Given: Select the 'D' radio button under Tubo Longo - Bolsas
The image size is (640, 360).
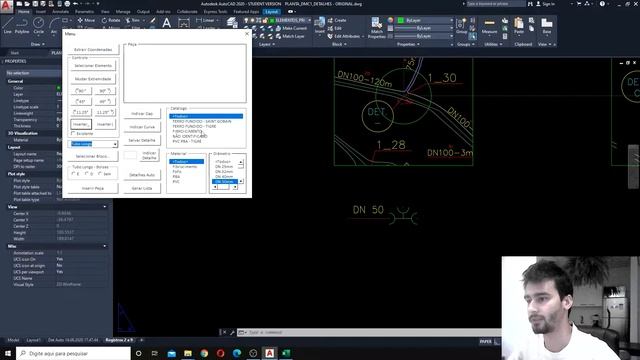Looking at the screenshot, I should [x=87, y=173].
